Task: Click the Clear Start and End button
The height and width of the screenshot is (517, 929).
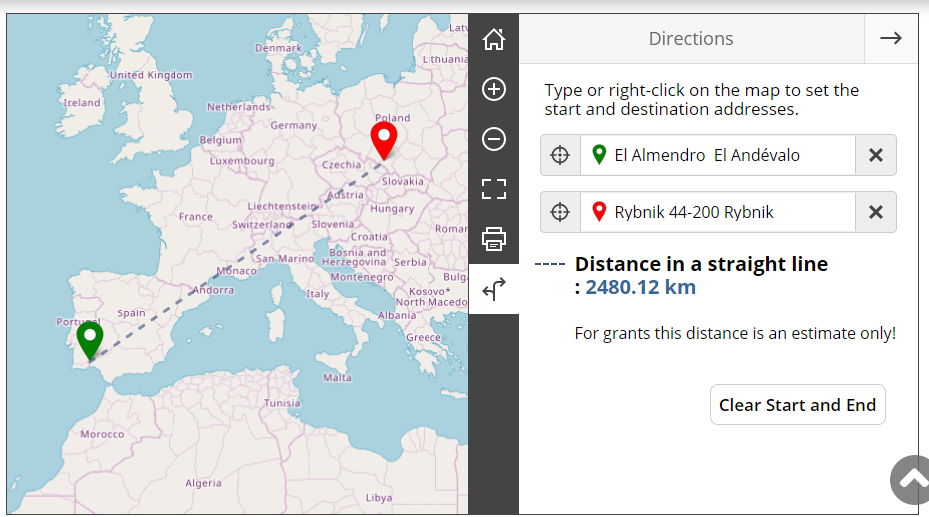Action: (x=797, y=405)
